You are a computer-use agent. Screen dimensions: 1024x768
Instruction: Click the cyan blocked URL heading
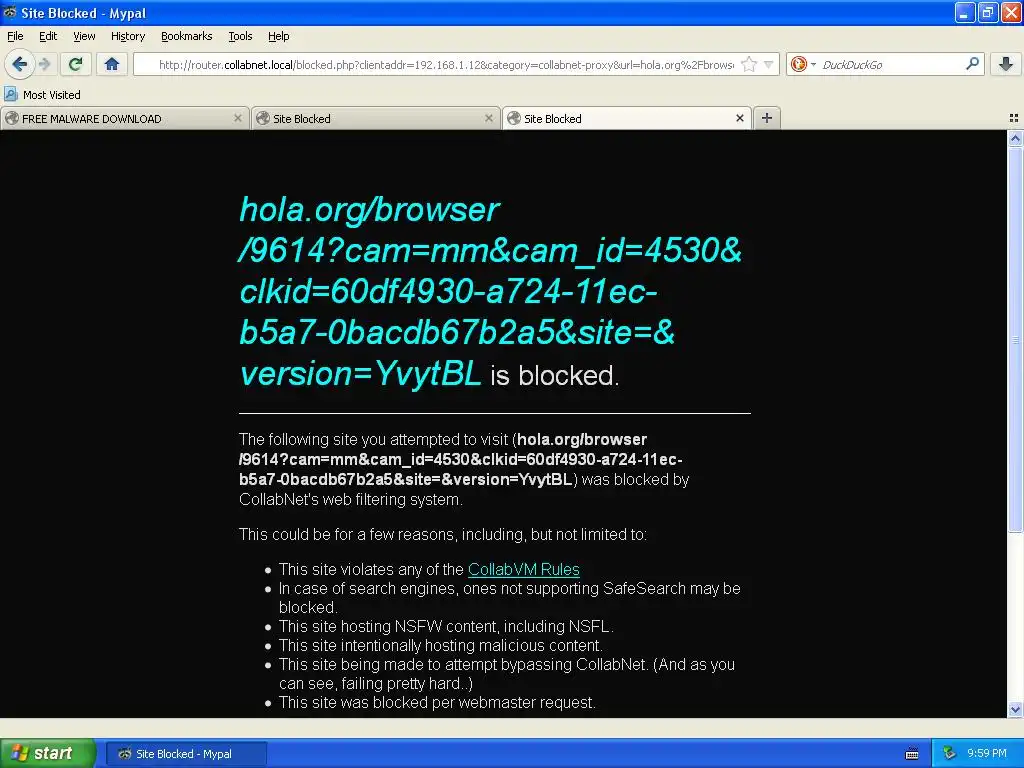(x=490, y=291)
